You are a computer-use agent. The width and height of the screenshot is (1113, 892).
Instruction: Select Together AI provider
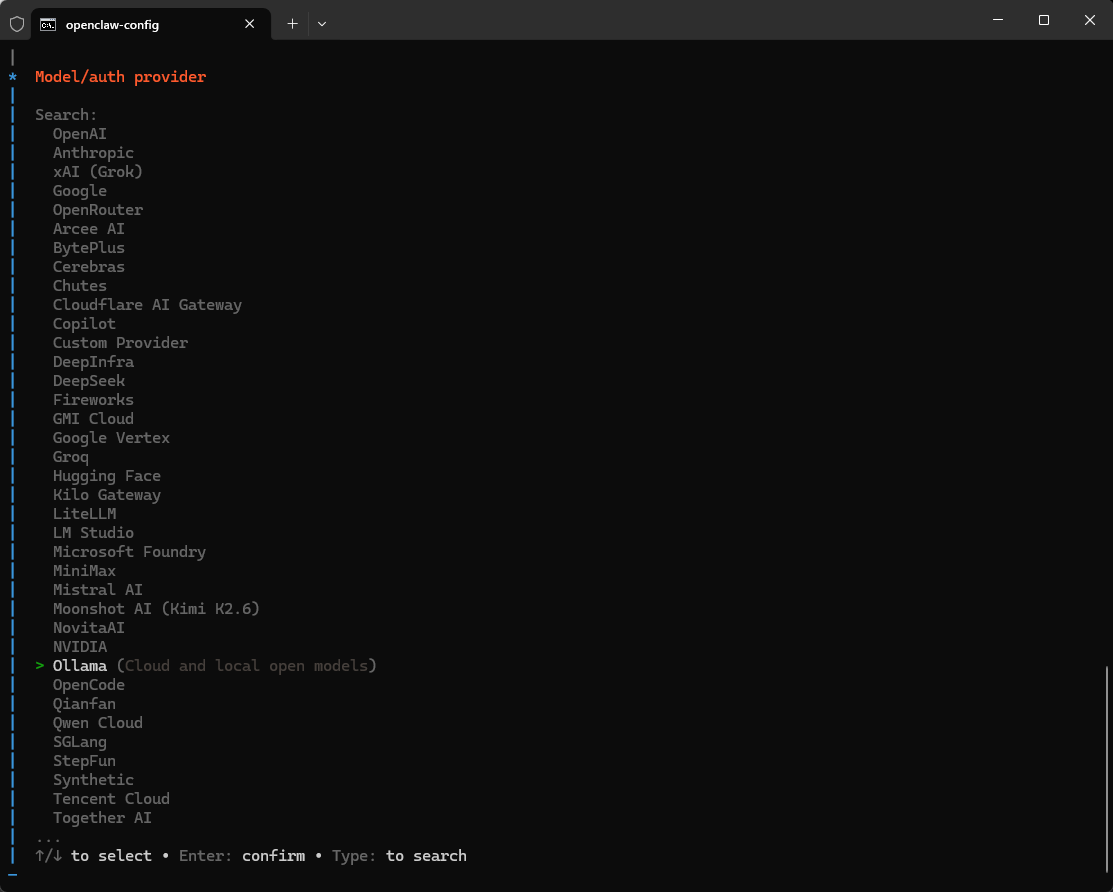tap(102, 818)
